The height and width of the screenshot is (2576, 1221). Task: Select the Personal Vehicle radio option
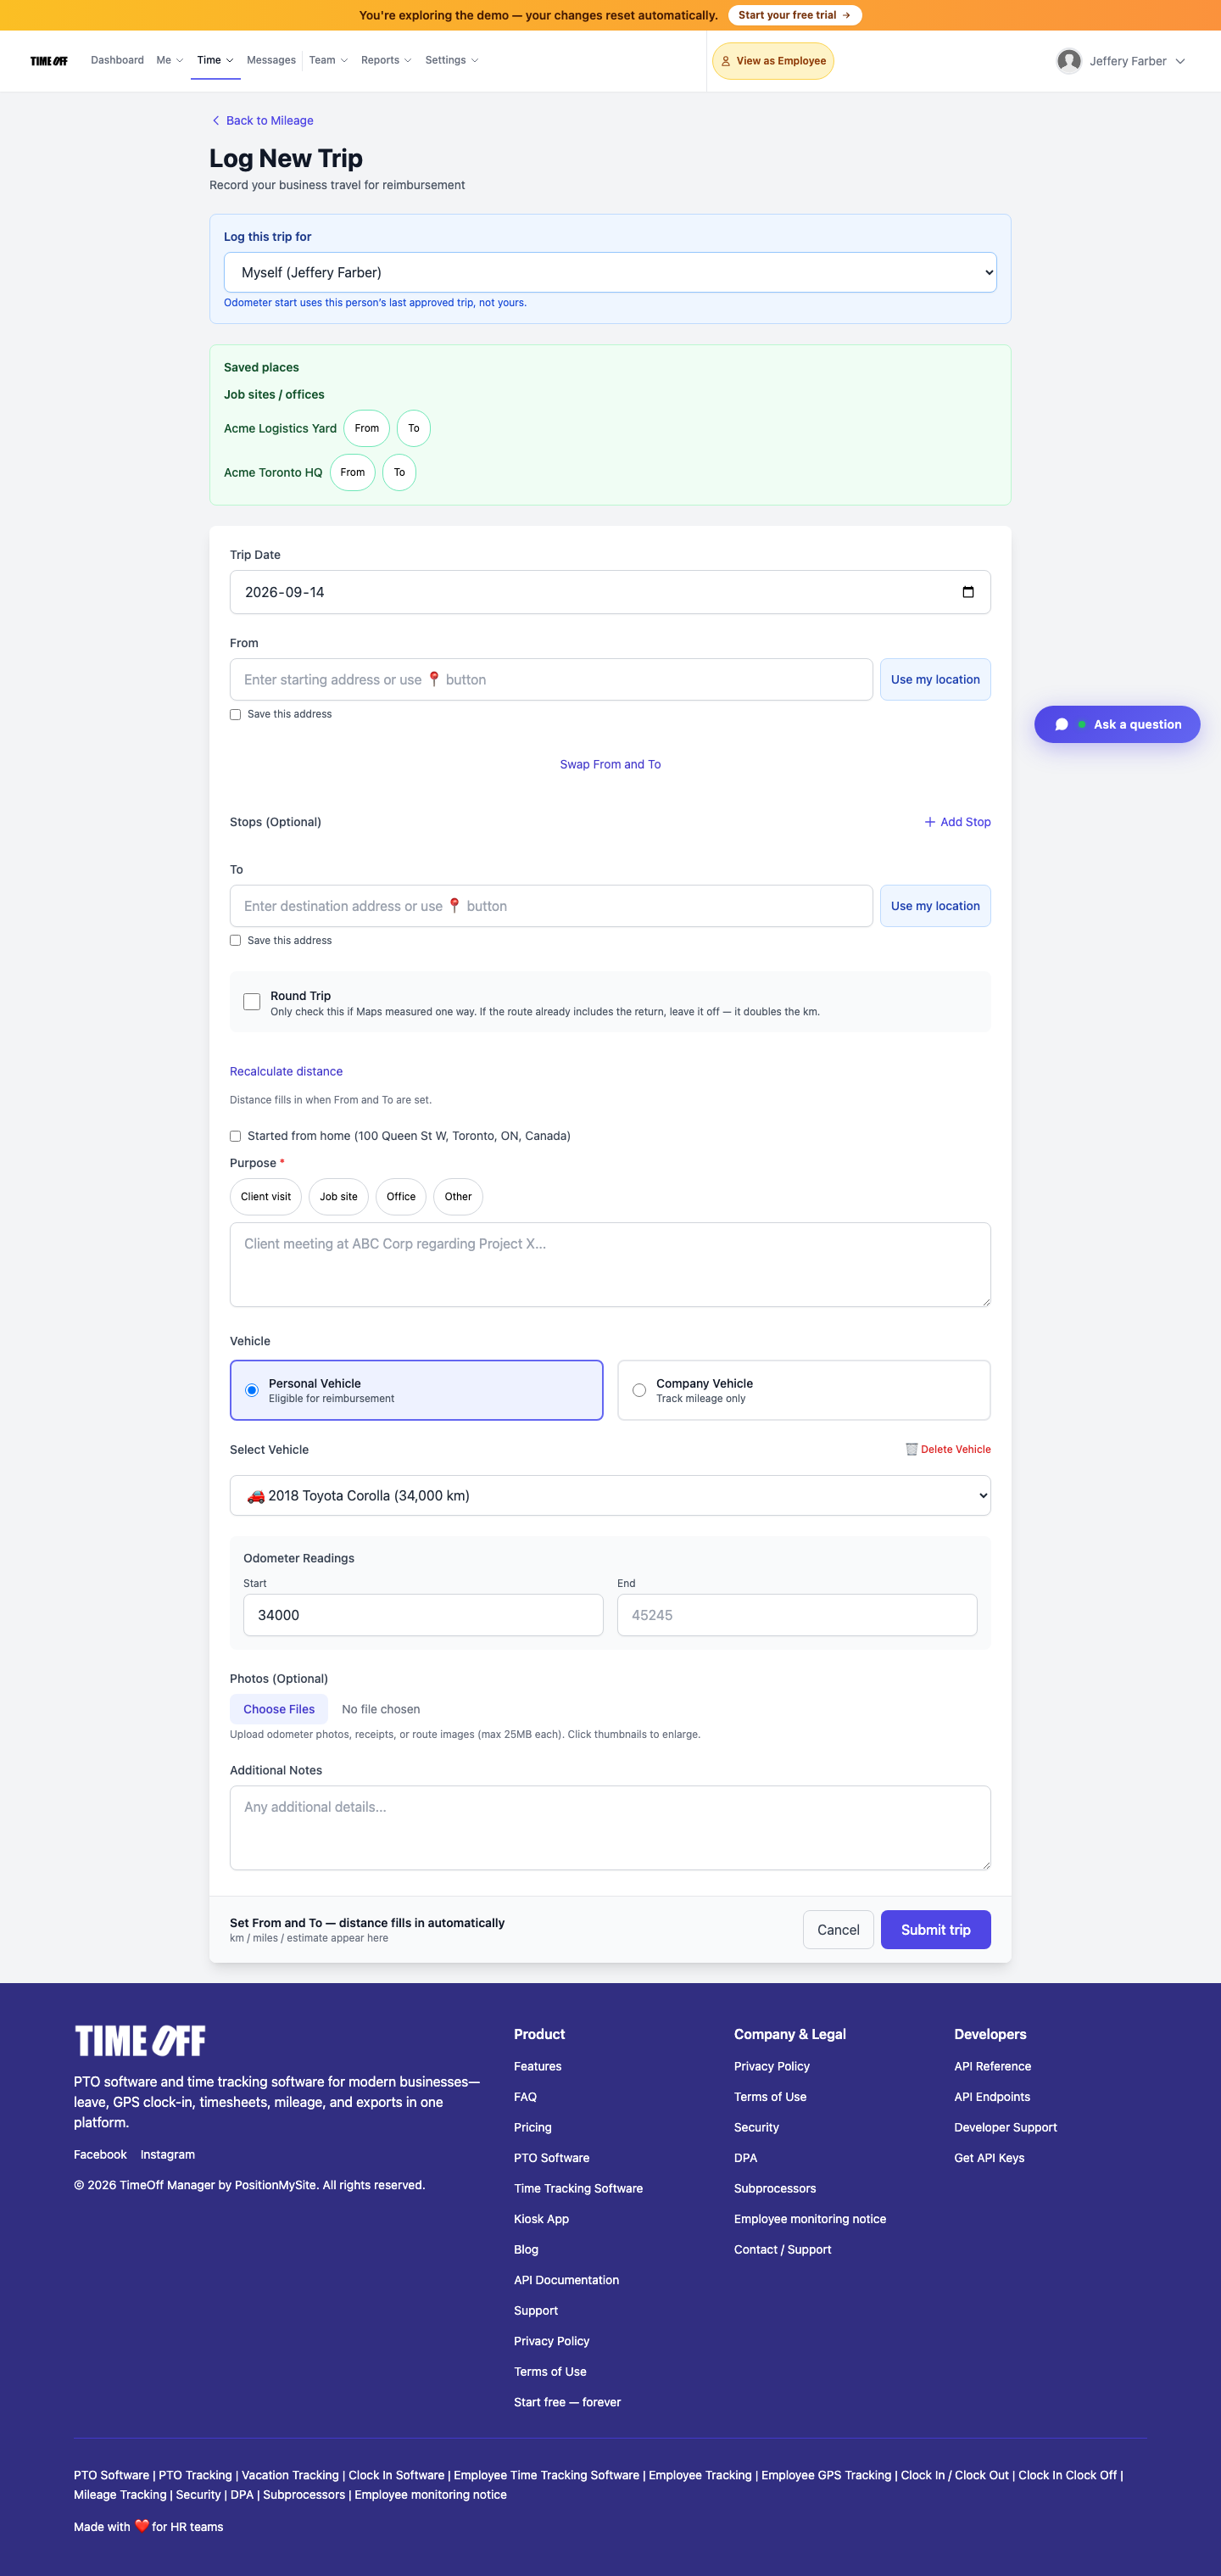point(252,1390)
